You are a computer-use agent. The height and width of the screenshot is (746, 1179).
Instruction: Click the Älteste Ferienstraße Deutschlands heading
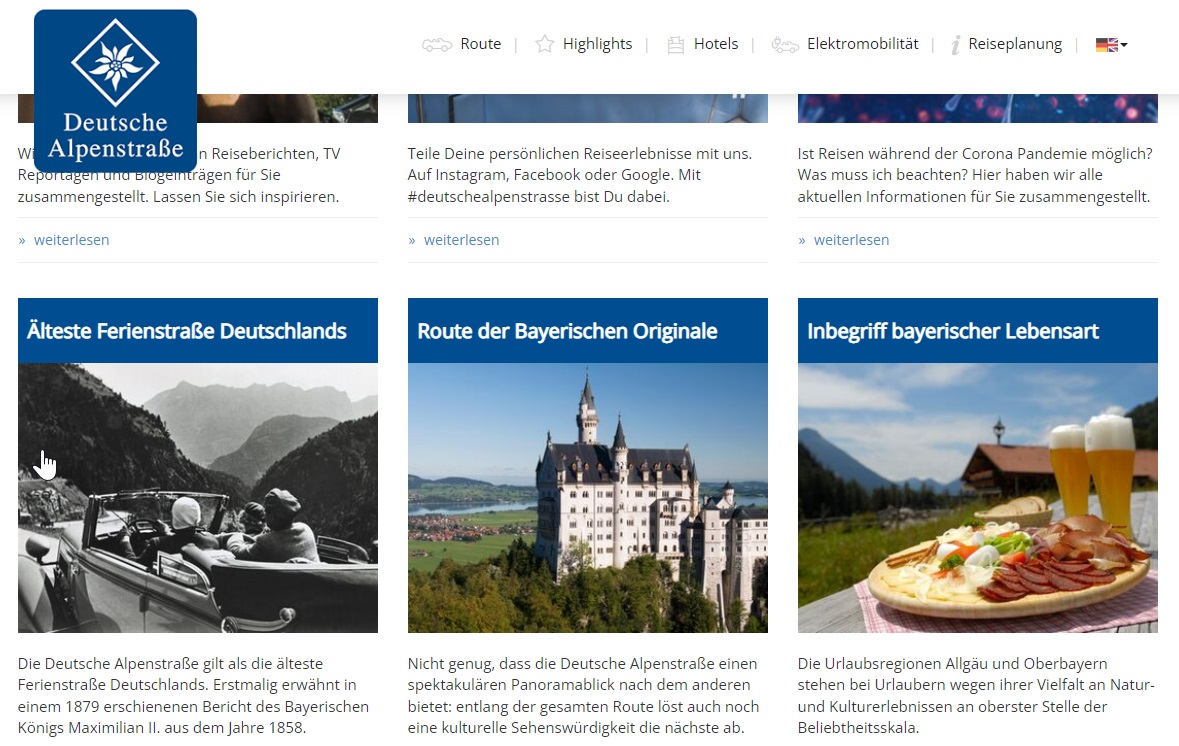(x=186, y=331)
